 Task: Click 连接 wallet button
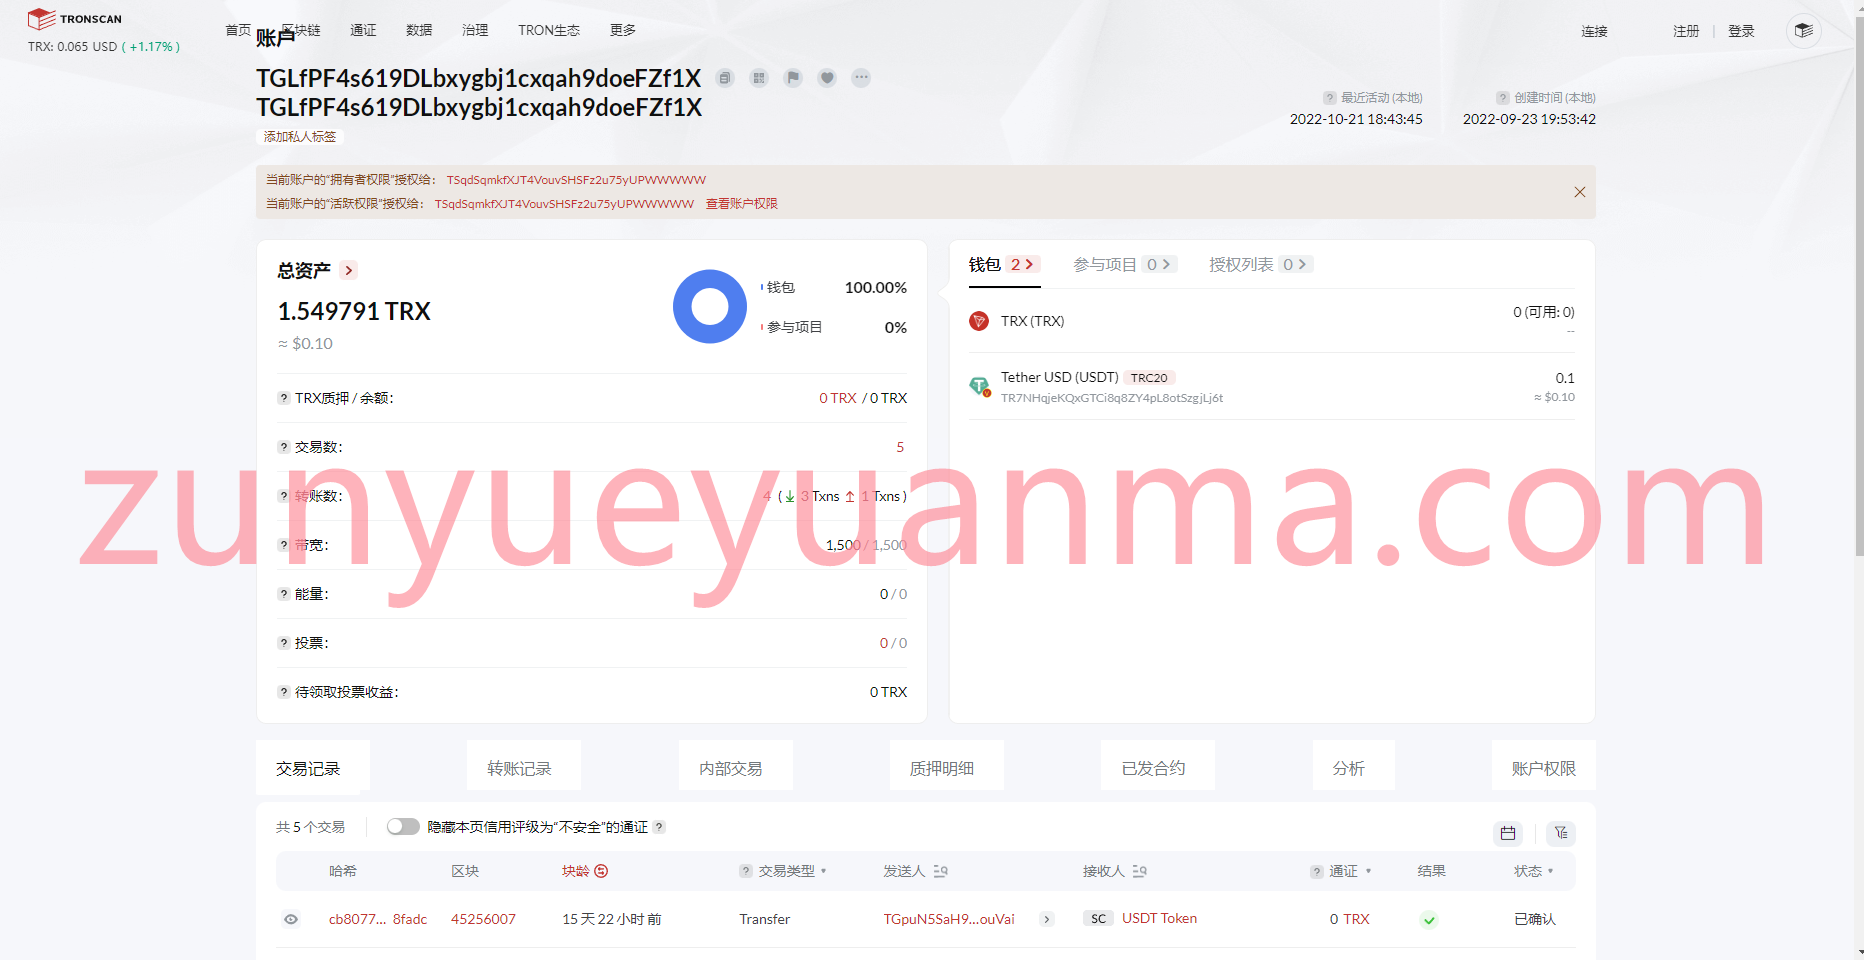pyautogui.click(x=1594, y=31)
